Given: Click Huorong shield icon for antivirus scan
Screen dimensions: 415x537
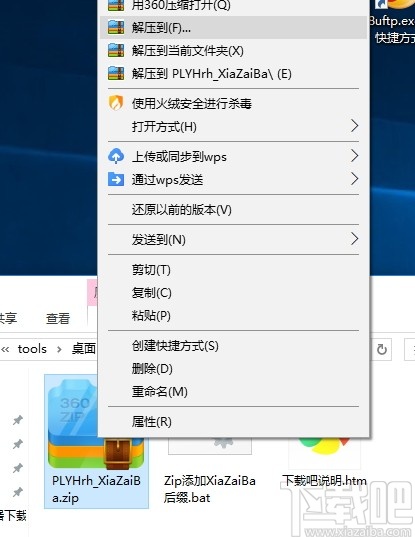Looking at the screenshot, I should tap(116, 102).
